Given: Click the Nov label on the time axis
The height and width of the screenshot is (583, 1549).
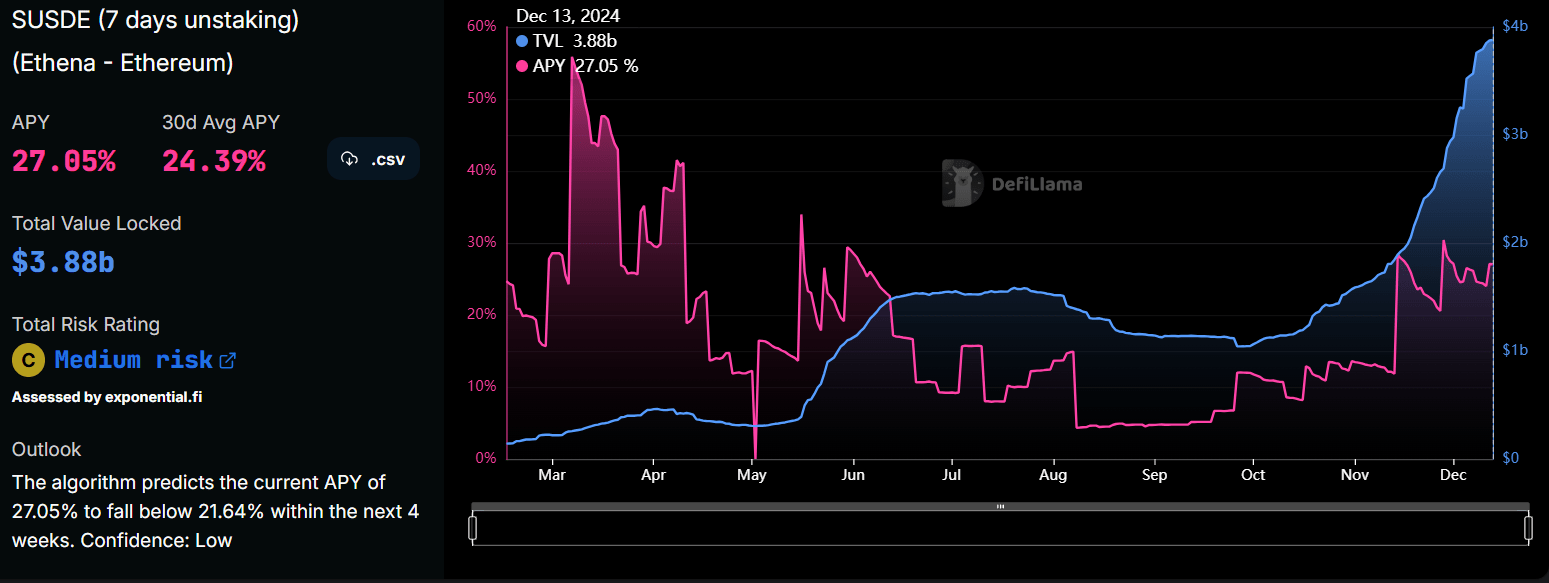Looking at the screenshot, I should 1355,475.
